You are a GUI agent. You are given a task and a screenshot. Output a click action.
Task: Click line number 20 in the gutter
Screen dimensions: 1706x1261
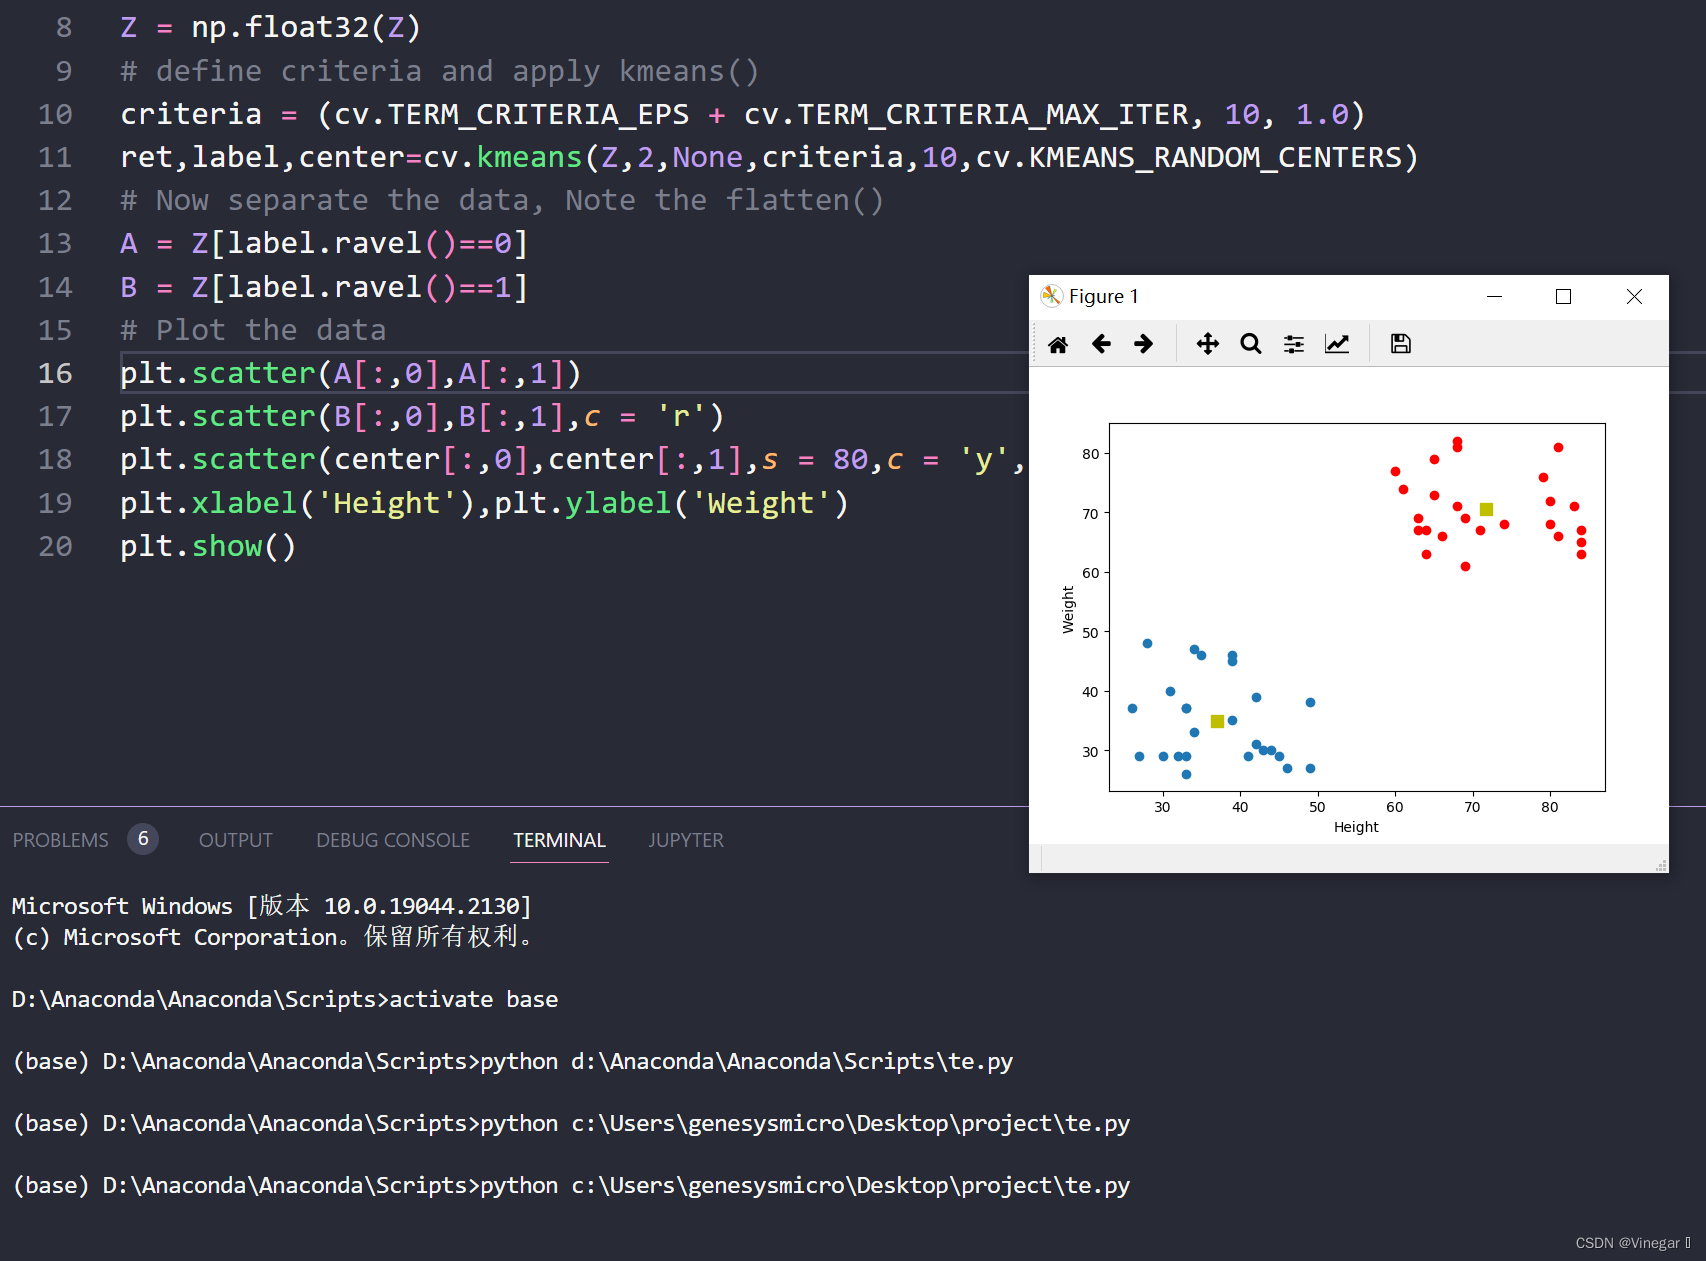click(x=55, y=546)
